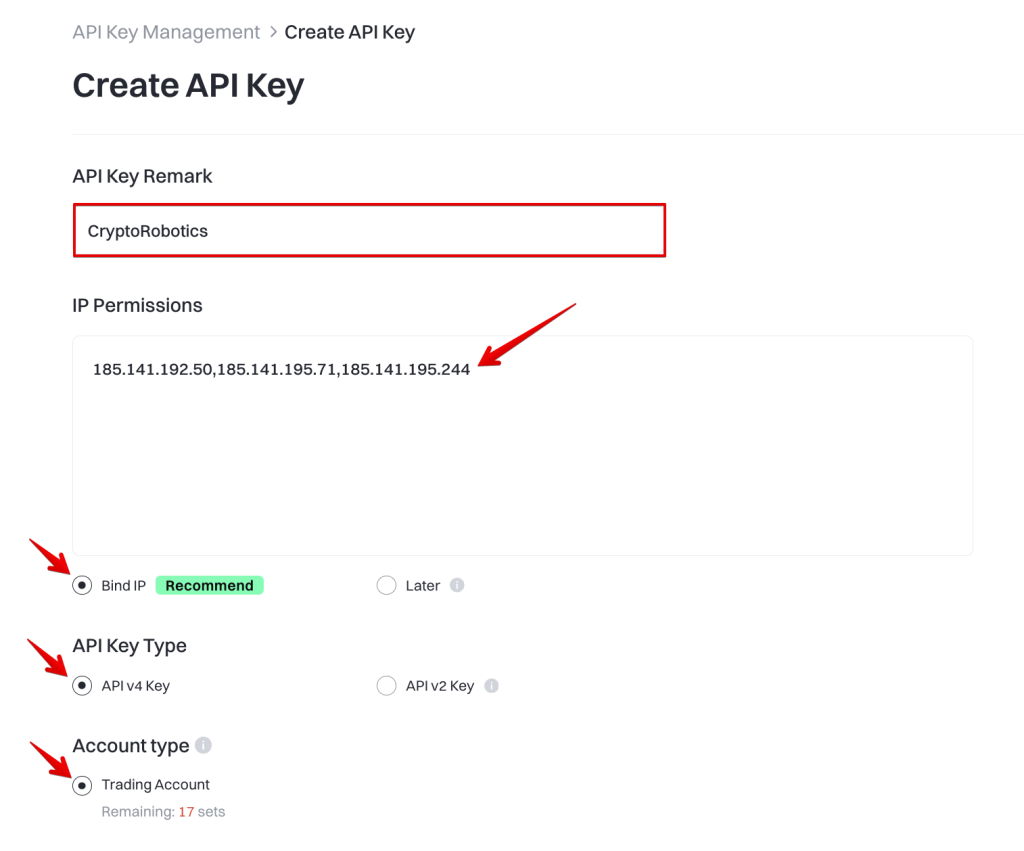Choose the API v2 Key radio button
Viewport: 1024px width, 851px height.
pyautogui.click(x=386, y=686)
